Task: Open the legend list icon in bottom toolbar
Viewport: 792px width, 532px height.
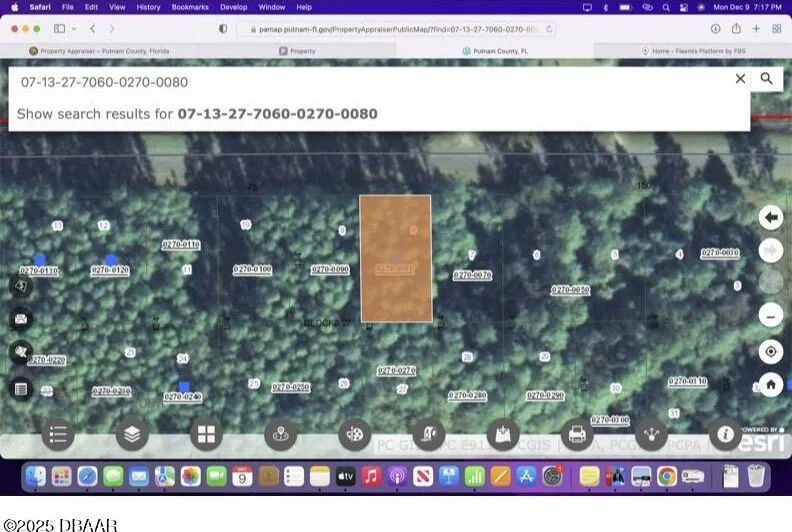Action: click(x=58, y=434)
